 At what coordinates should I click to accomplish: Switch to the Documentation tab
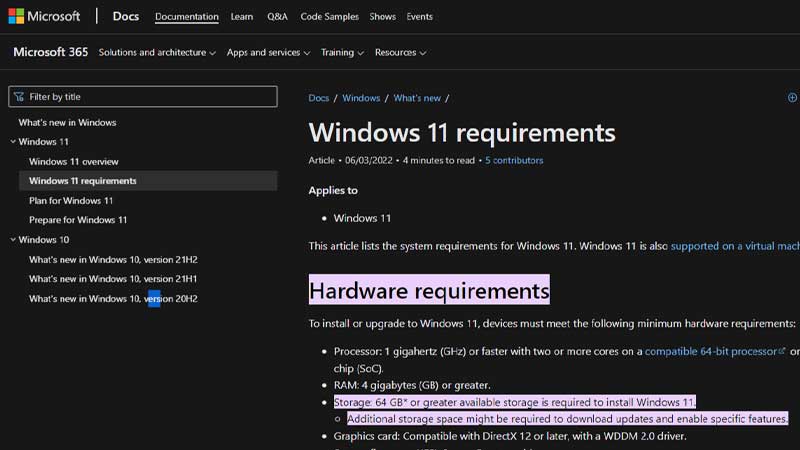[187, 16]
